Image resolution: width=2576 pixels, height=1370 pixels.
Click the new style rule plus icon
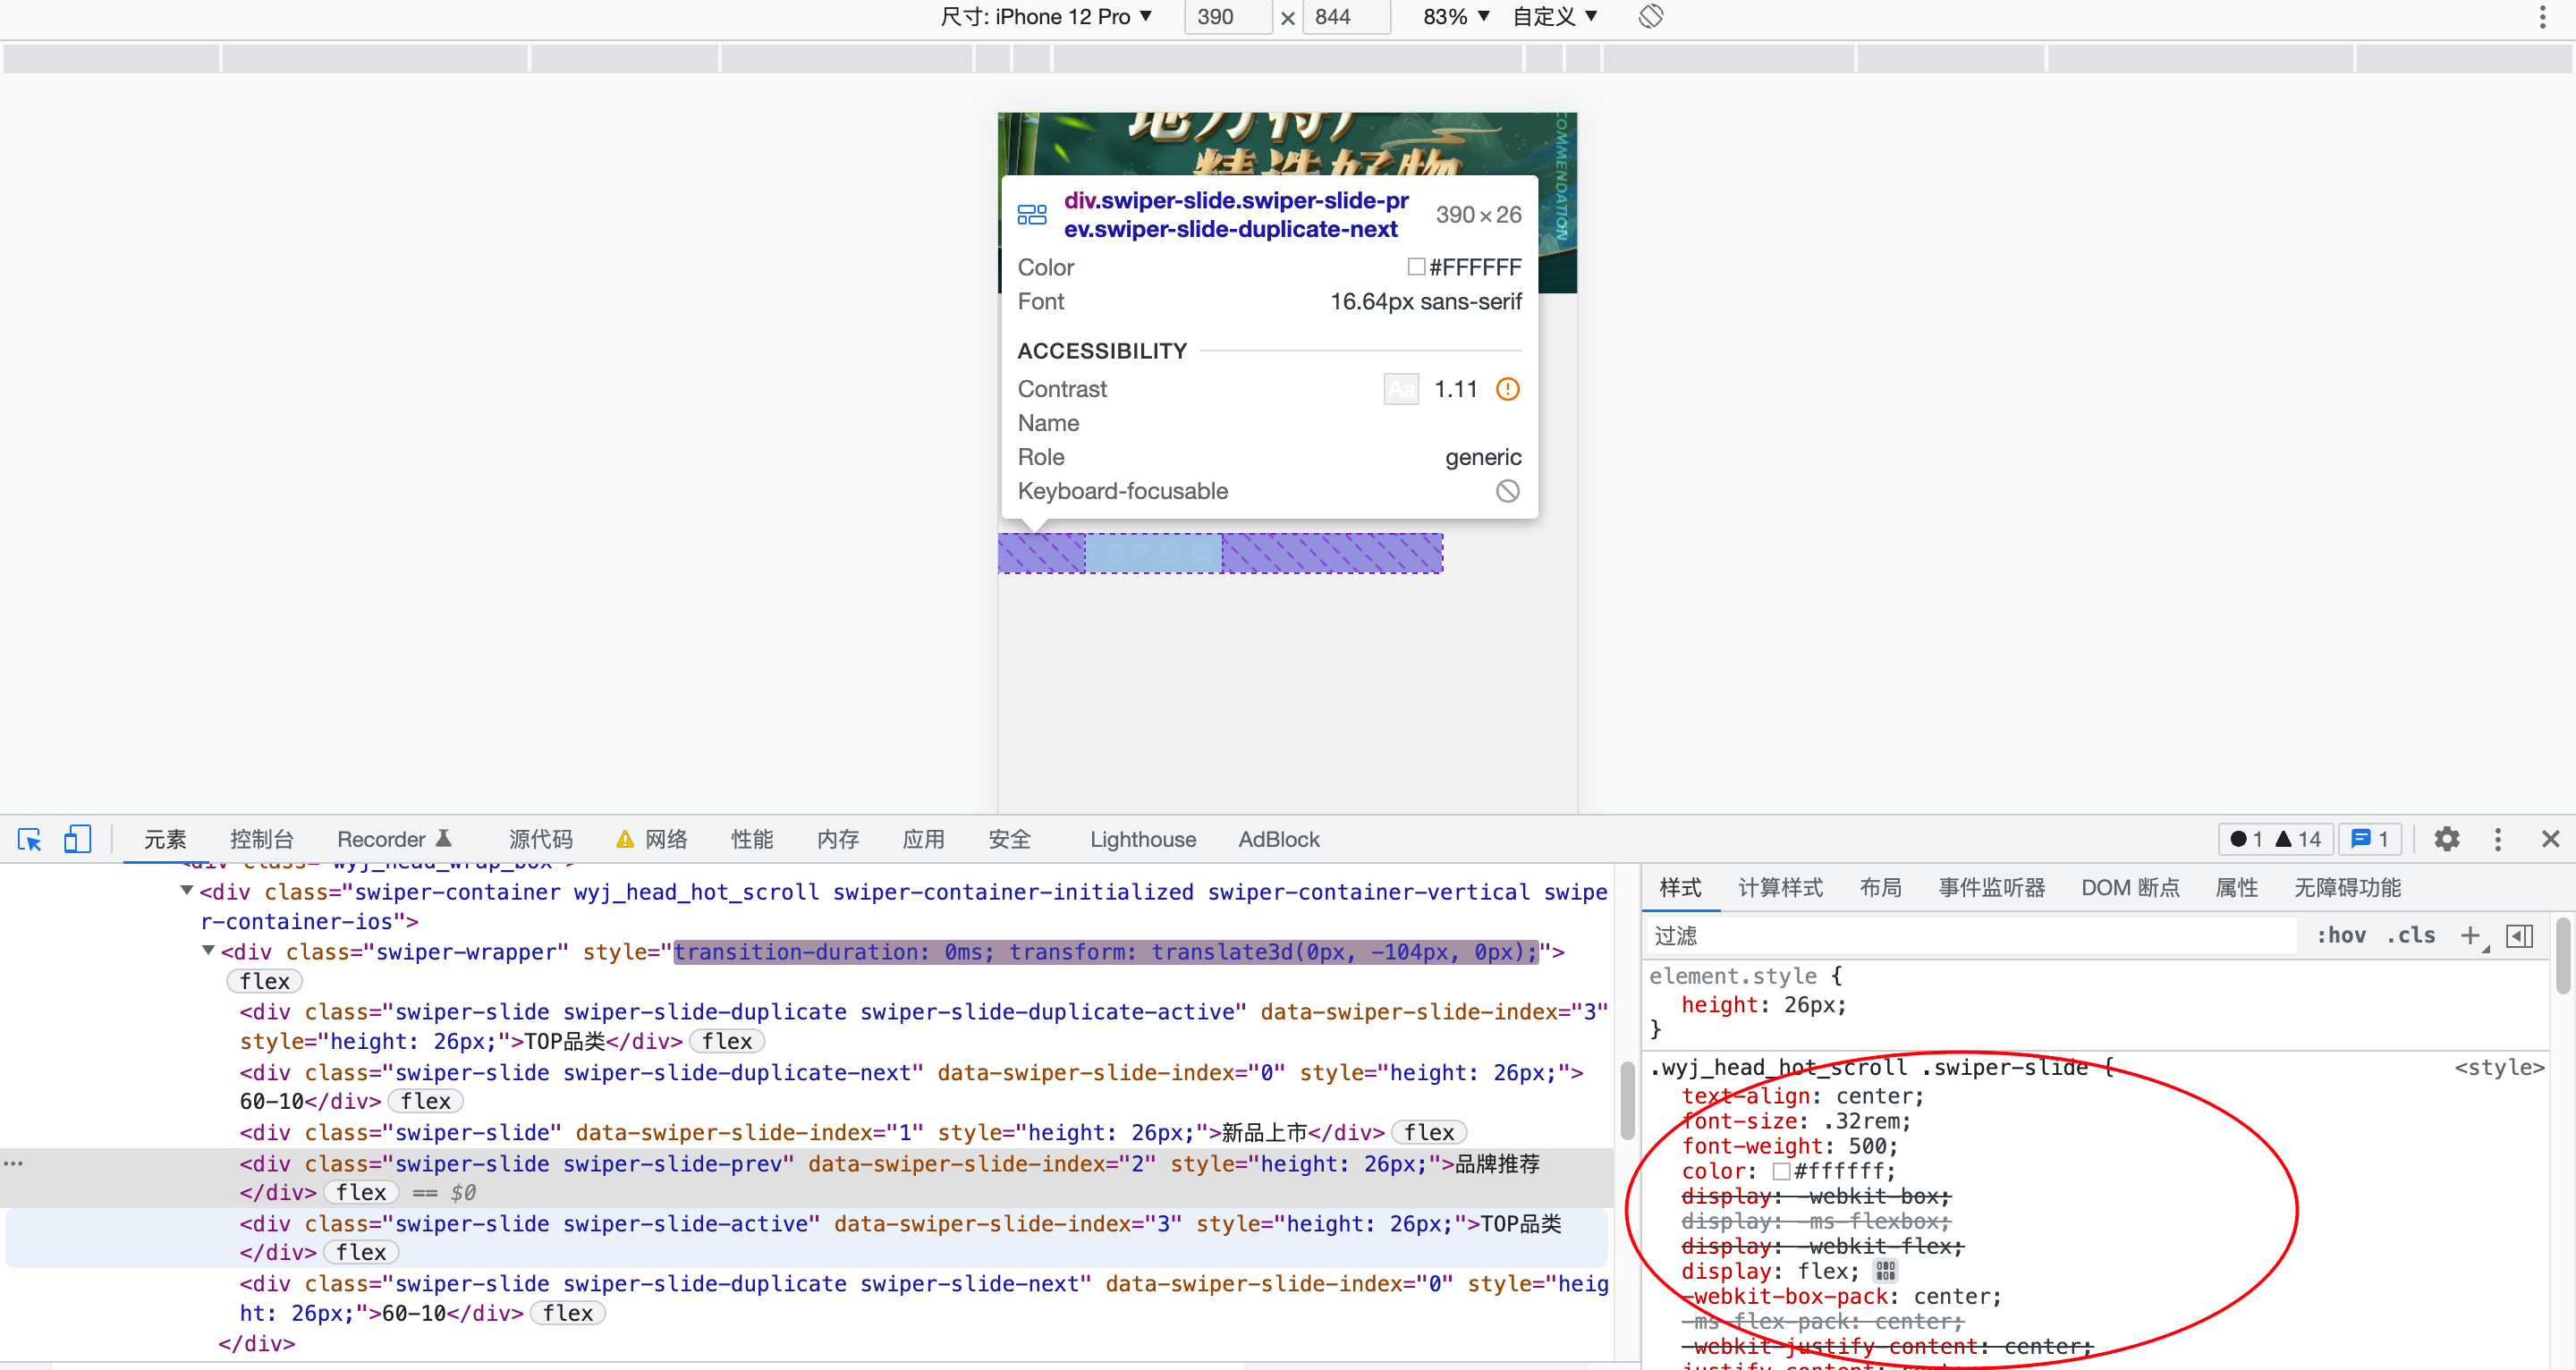[2470, 935]
